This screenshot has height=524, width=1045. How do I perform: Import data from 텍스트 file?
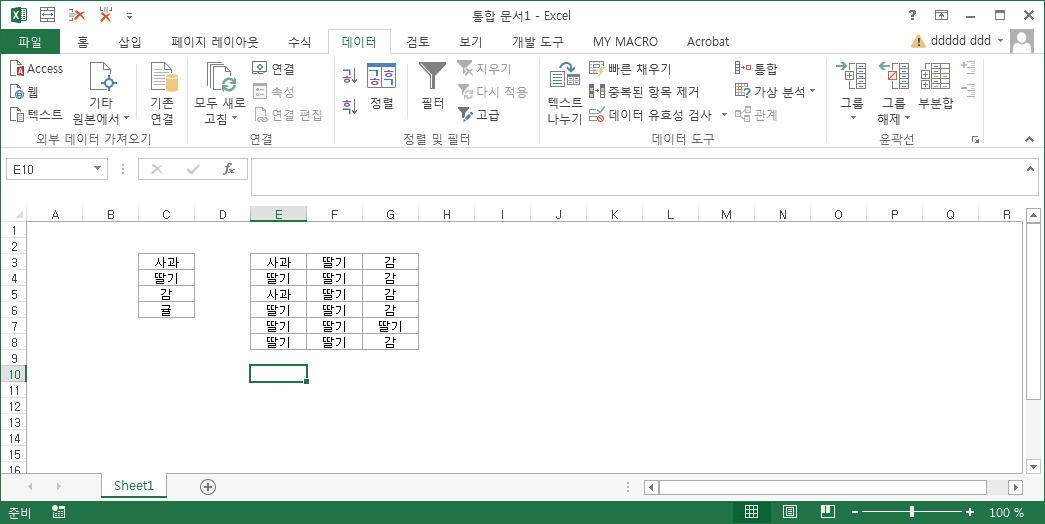(37, 114)
